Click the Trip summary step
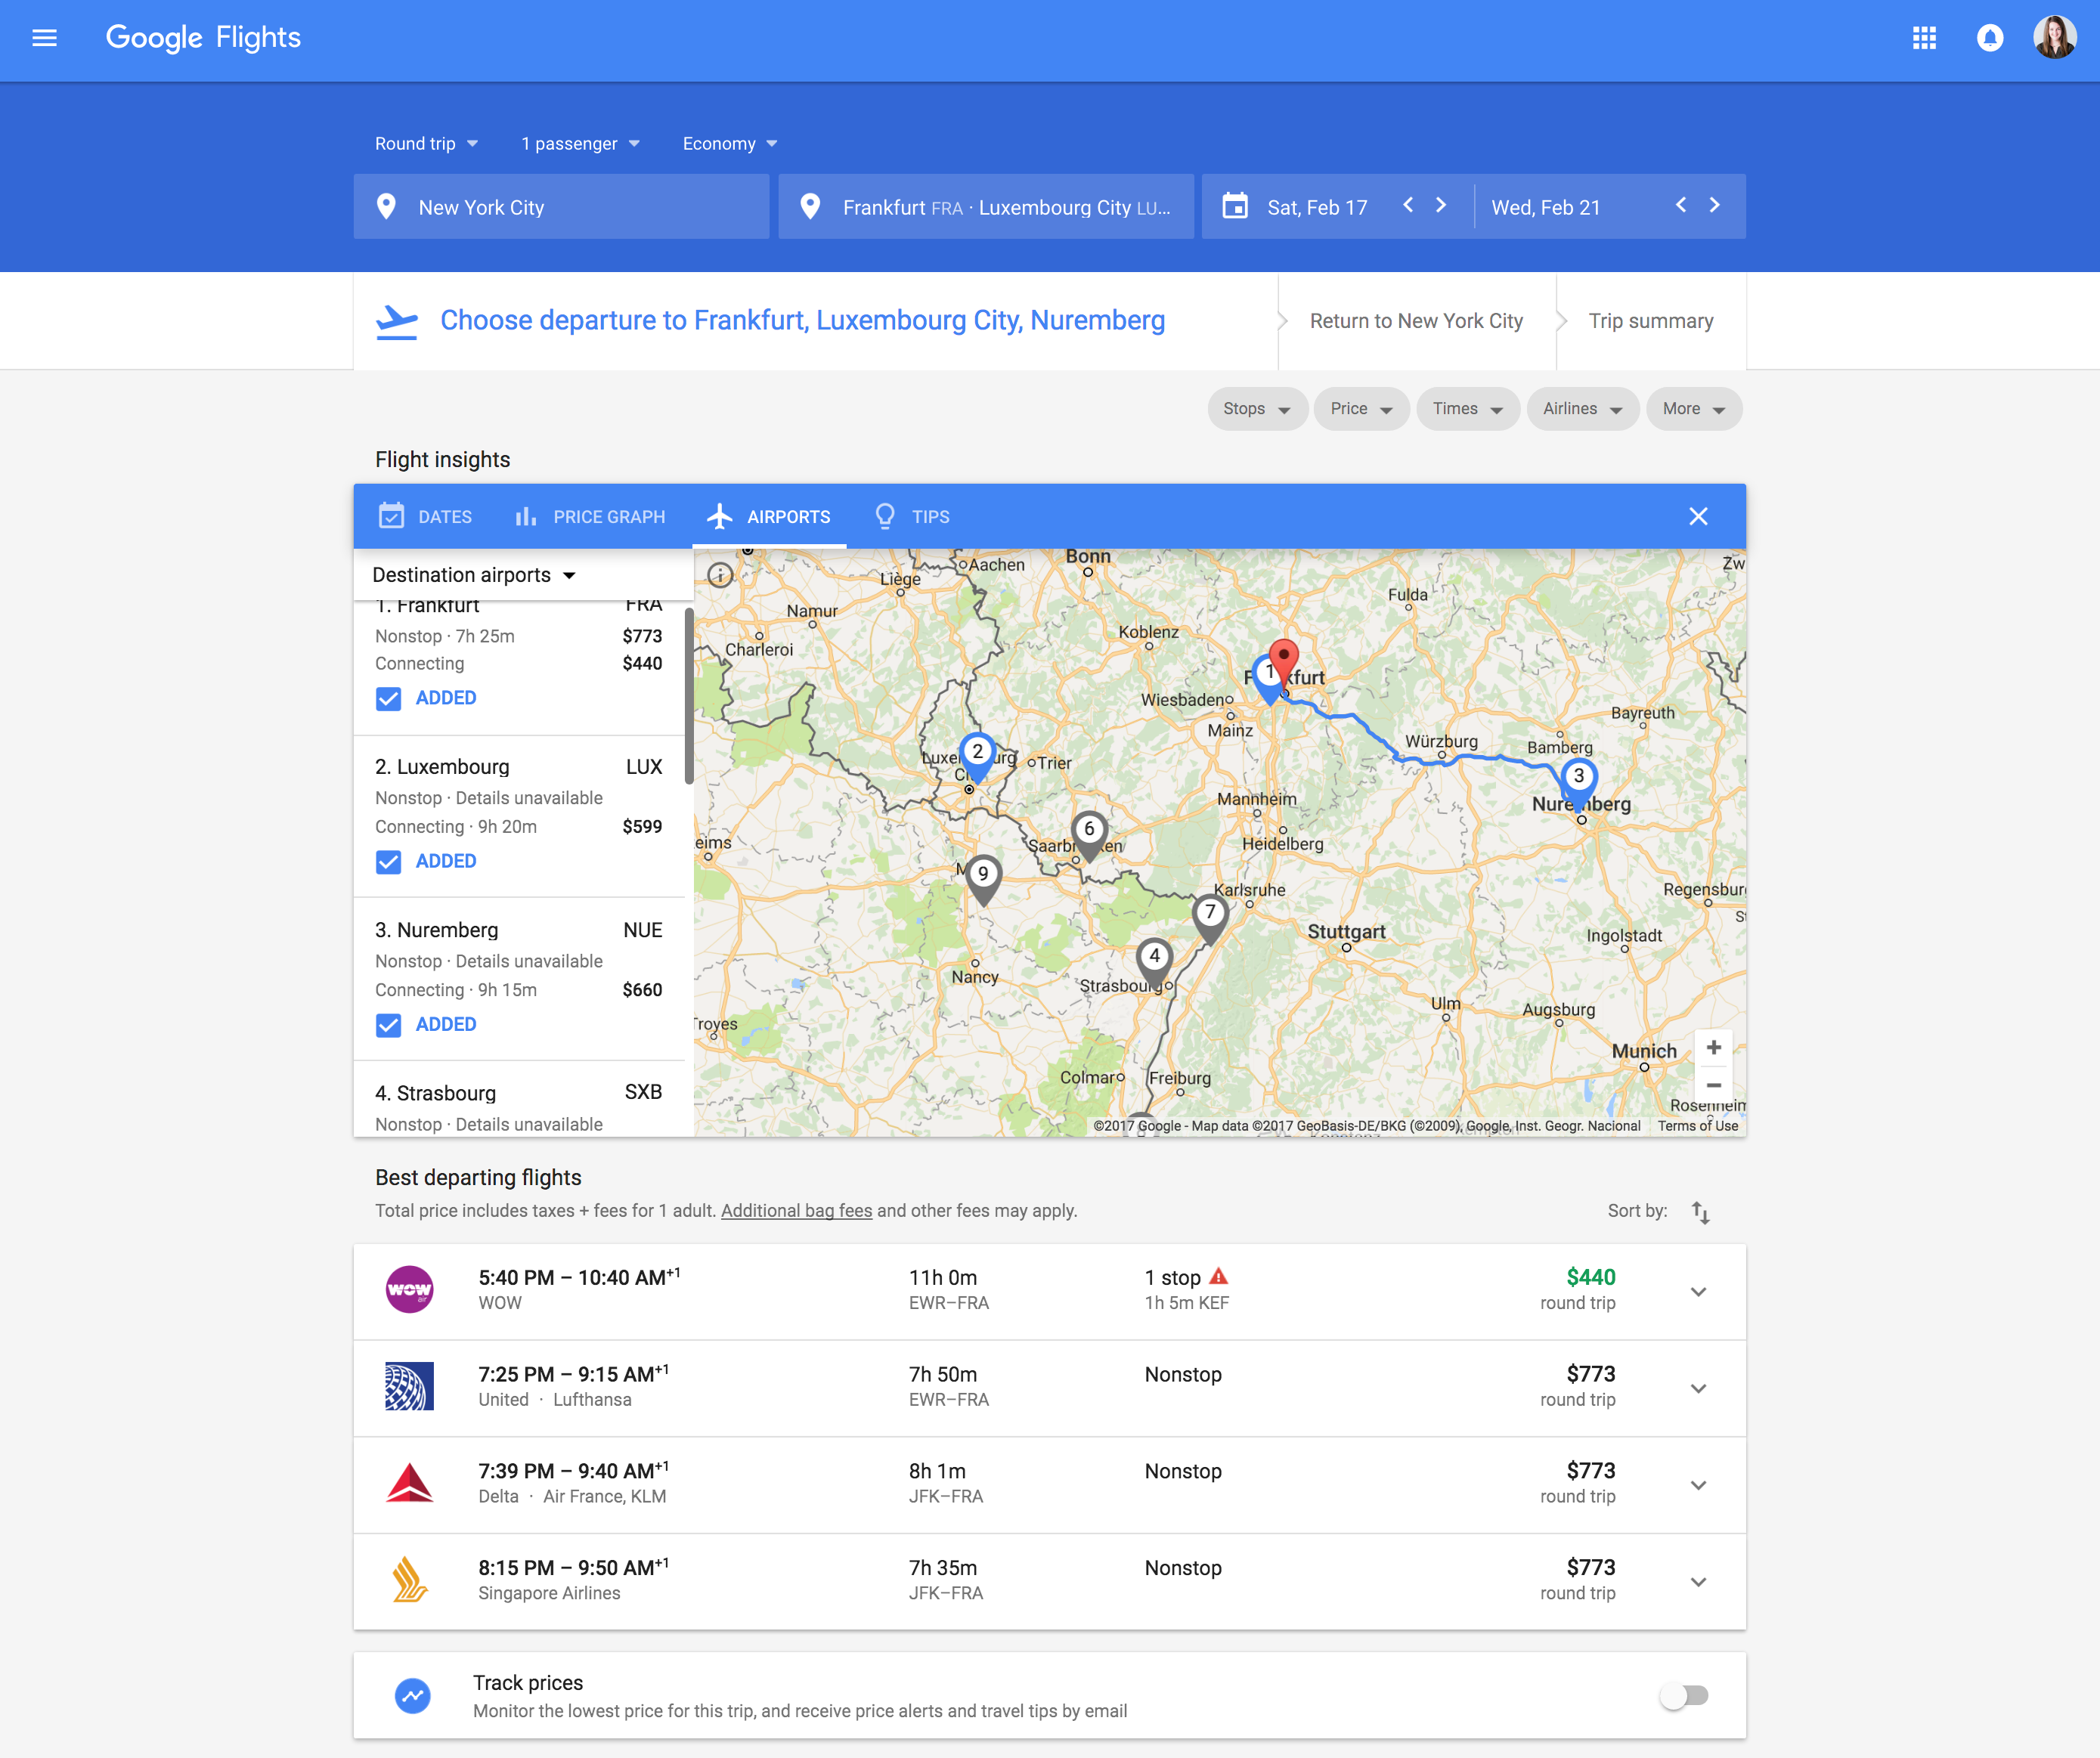The height and width of the screenshot is (1758, 2100). click(x=1650, y=321)
